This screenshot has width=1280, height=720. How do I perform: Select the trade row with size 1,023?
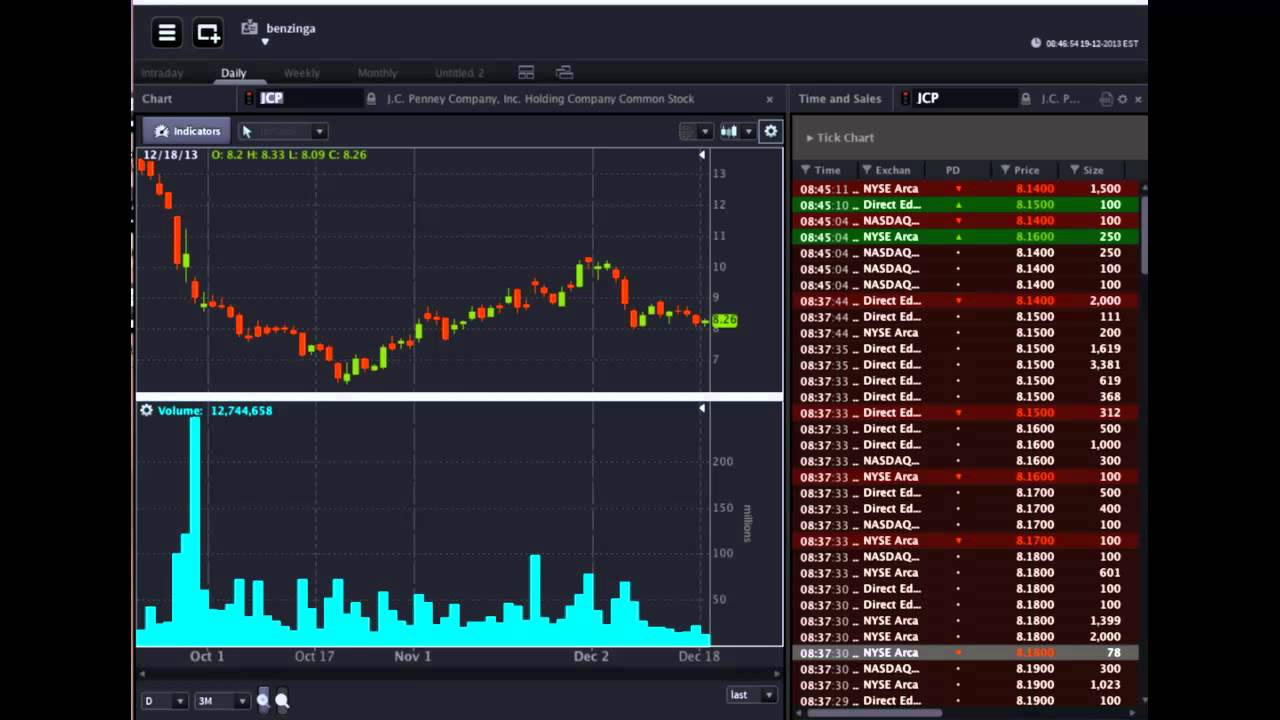tap(966, 685)
